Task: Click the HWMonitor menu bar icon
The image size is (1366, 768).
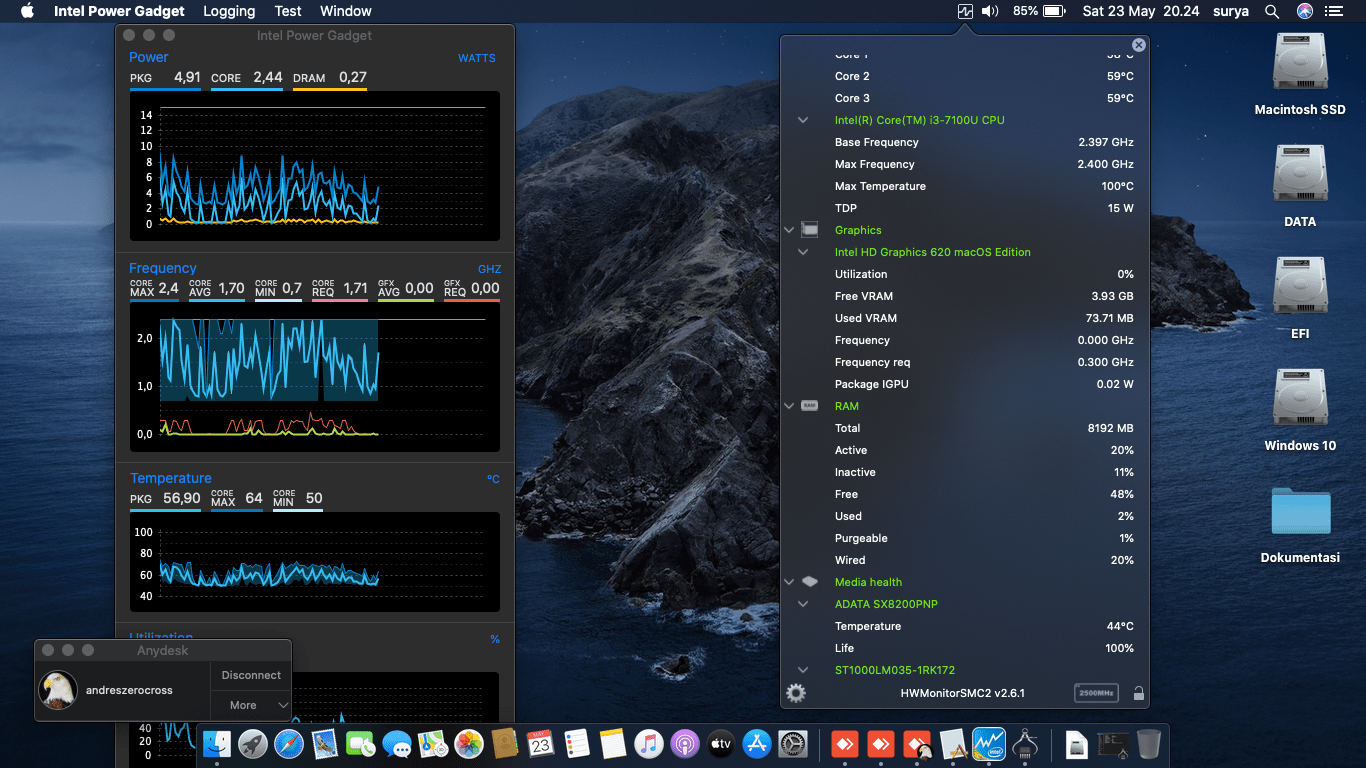Action: click(x=965, y=12)
